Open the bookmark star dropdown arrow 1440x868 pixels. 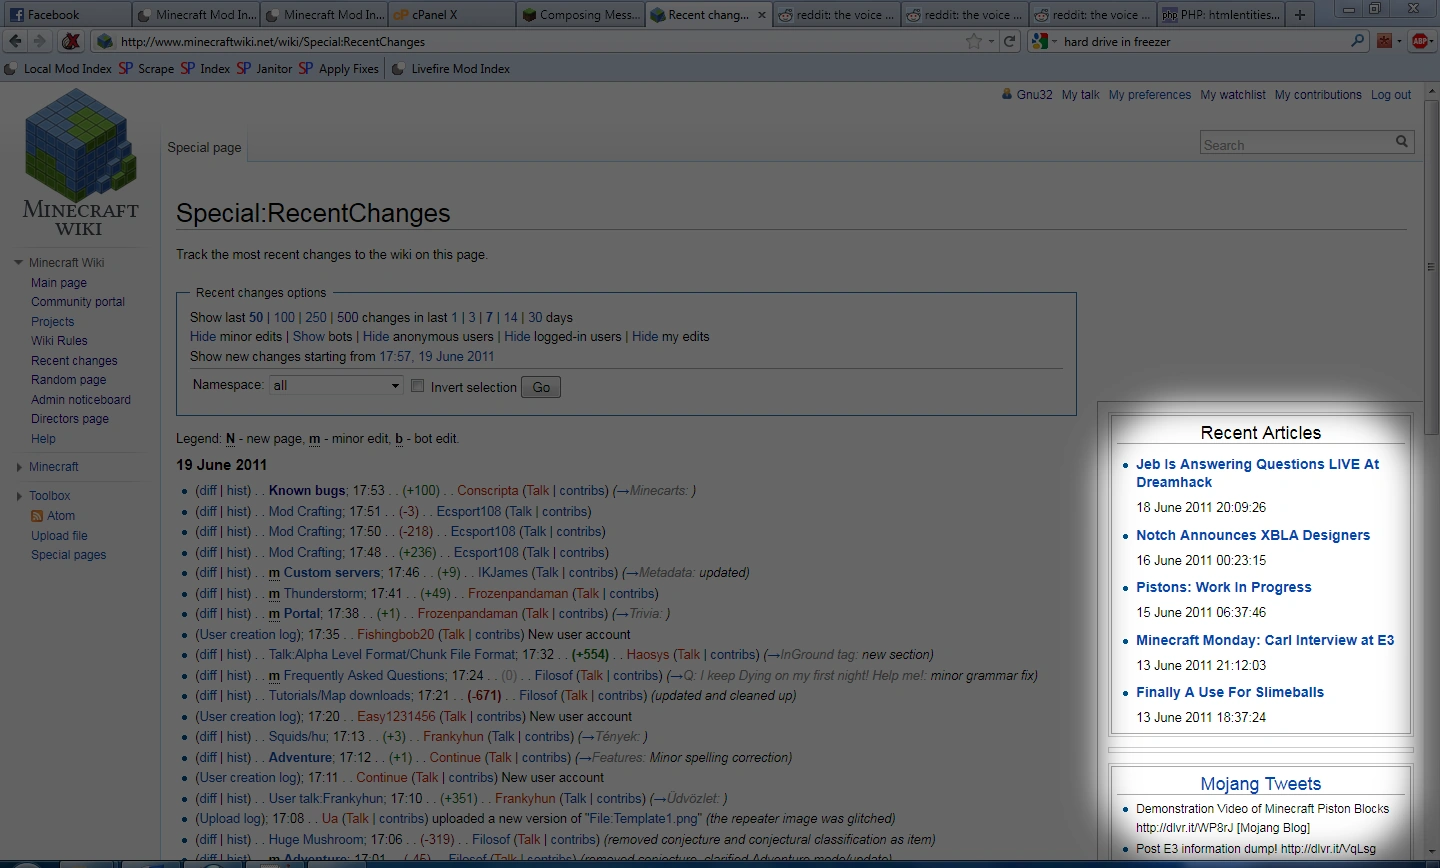tap(991, 42)
